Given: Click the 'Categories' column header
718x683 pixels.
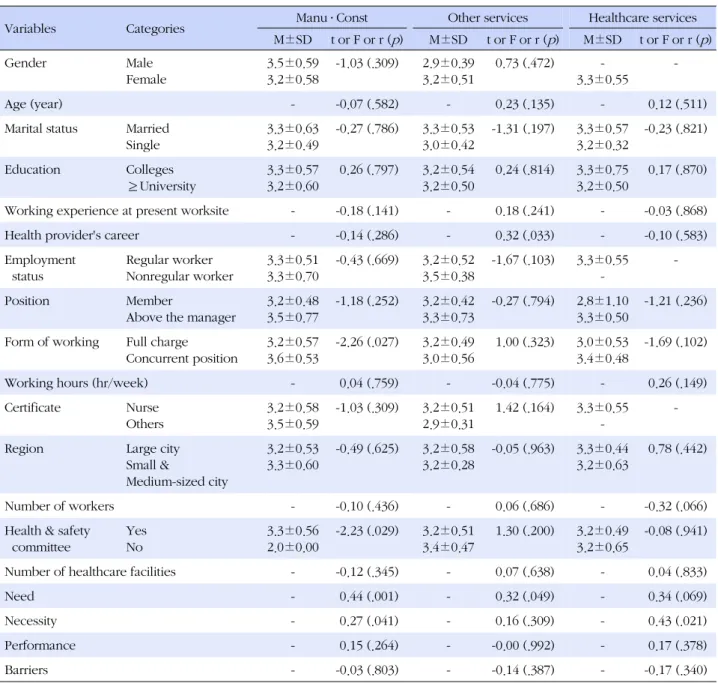Looking at the screenshot, I should (155, 28).
